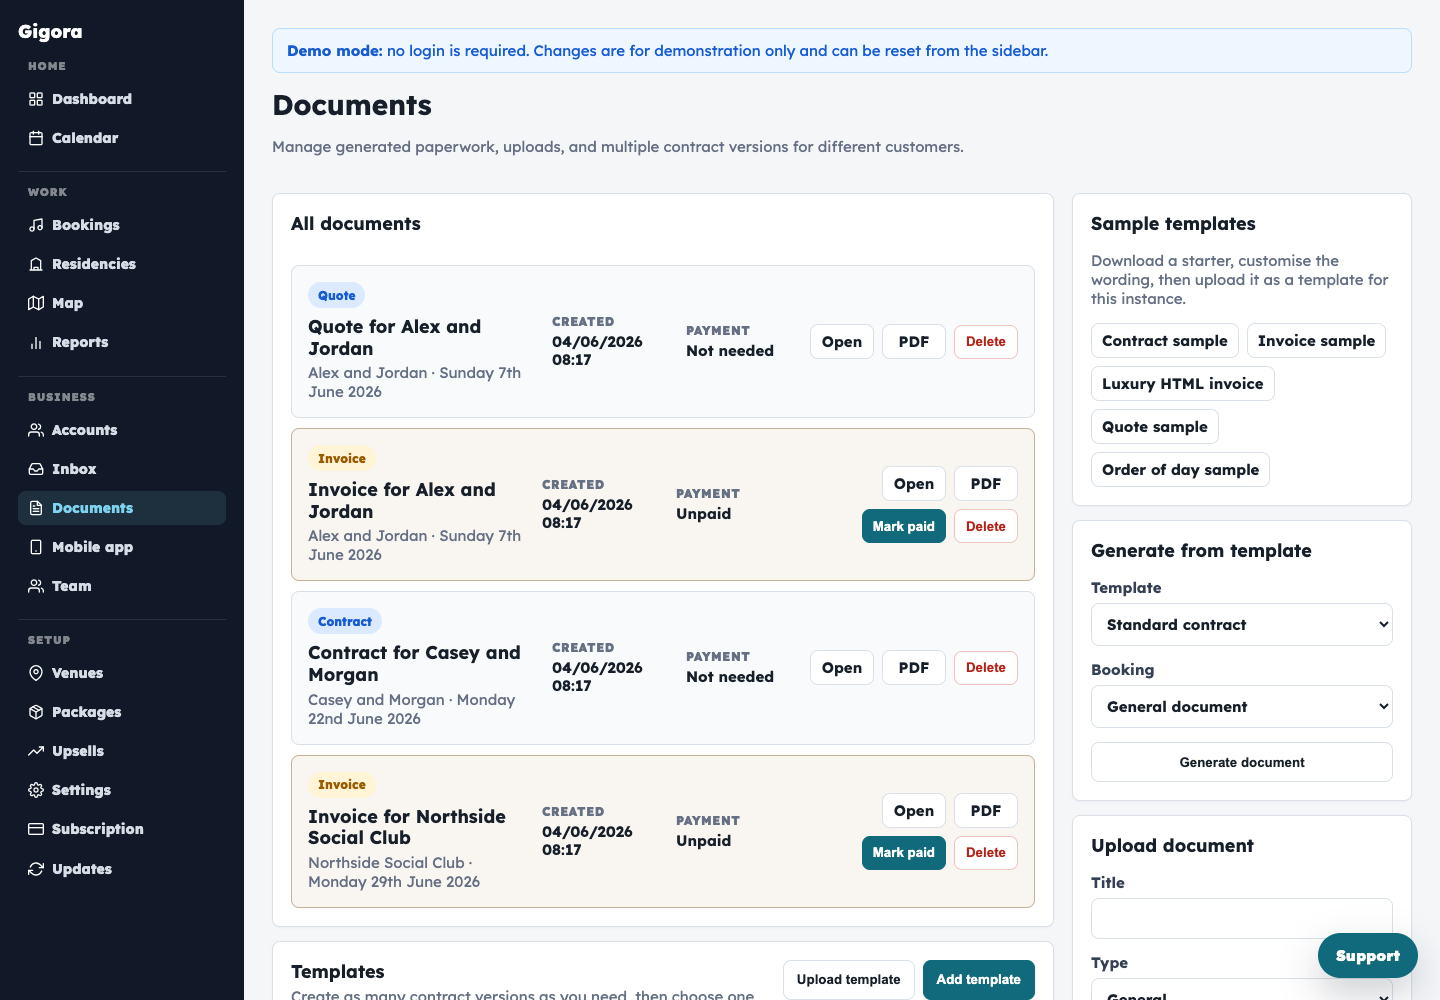Select Venues in the sidebar
Viewport: 1440px width, 1000px height.
point(122,673)
